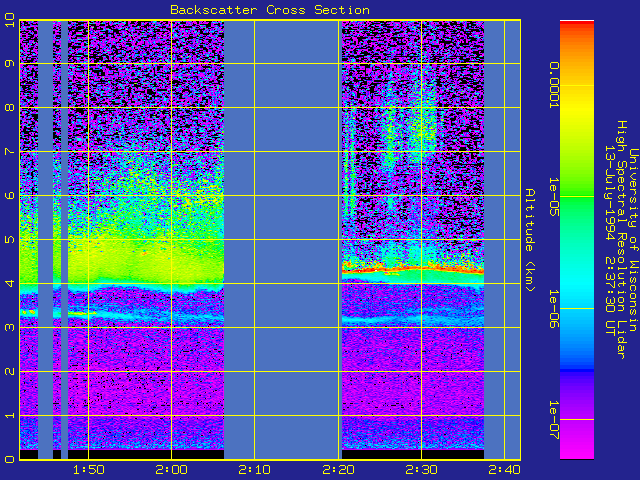640x480 pixels.
Task: Click the 'University of Wisconsin' caption line
Action: (632, 240)
